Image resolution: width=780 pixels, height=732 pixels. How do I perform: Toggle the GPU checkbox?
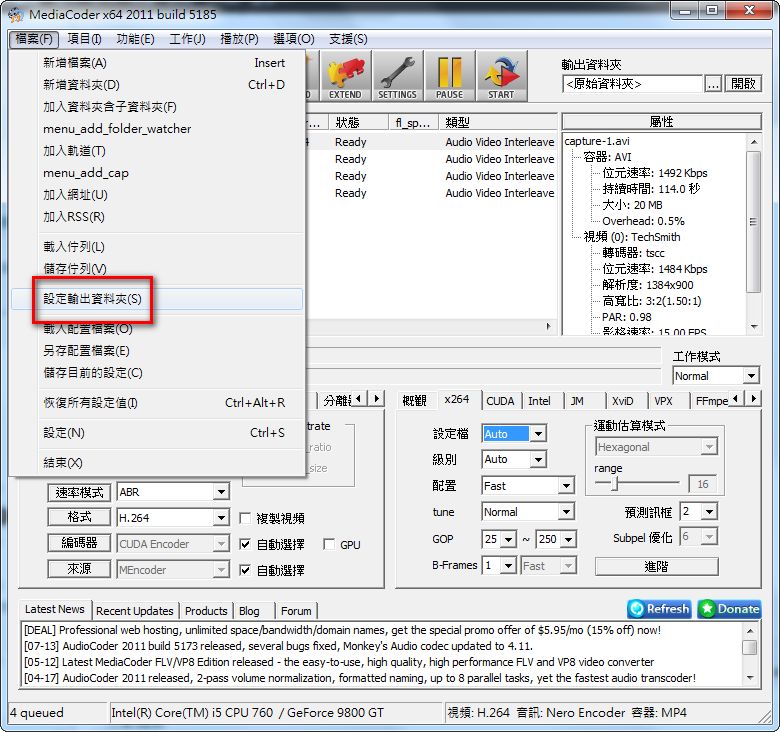[x=328, y=545]
